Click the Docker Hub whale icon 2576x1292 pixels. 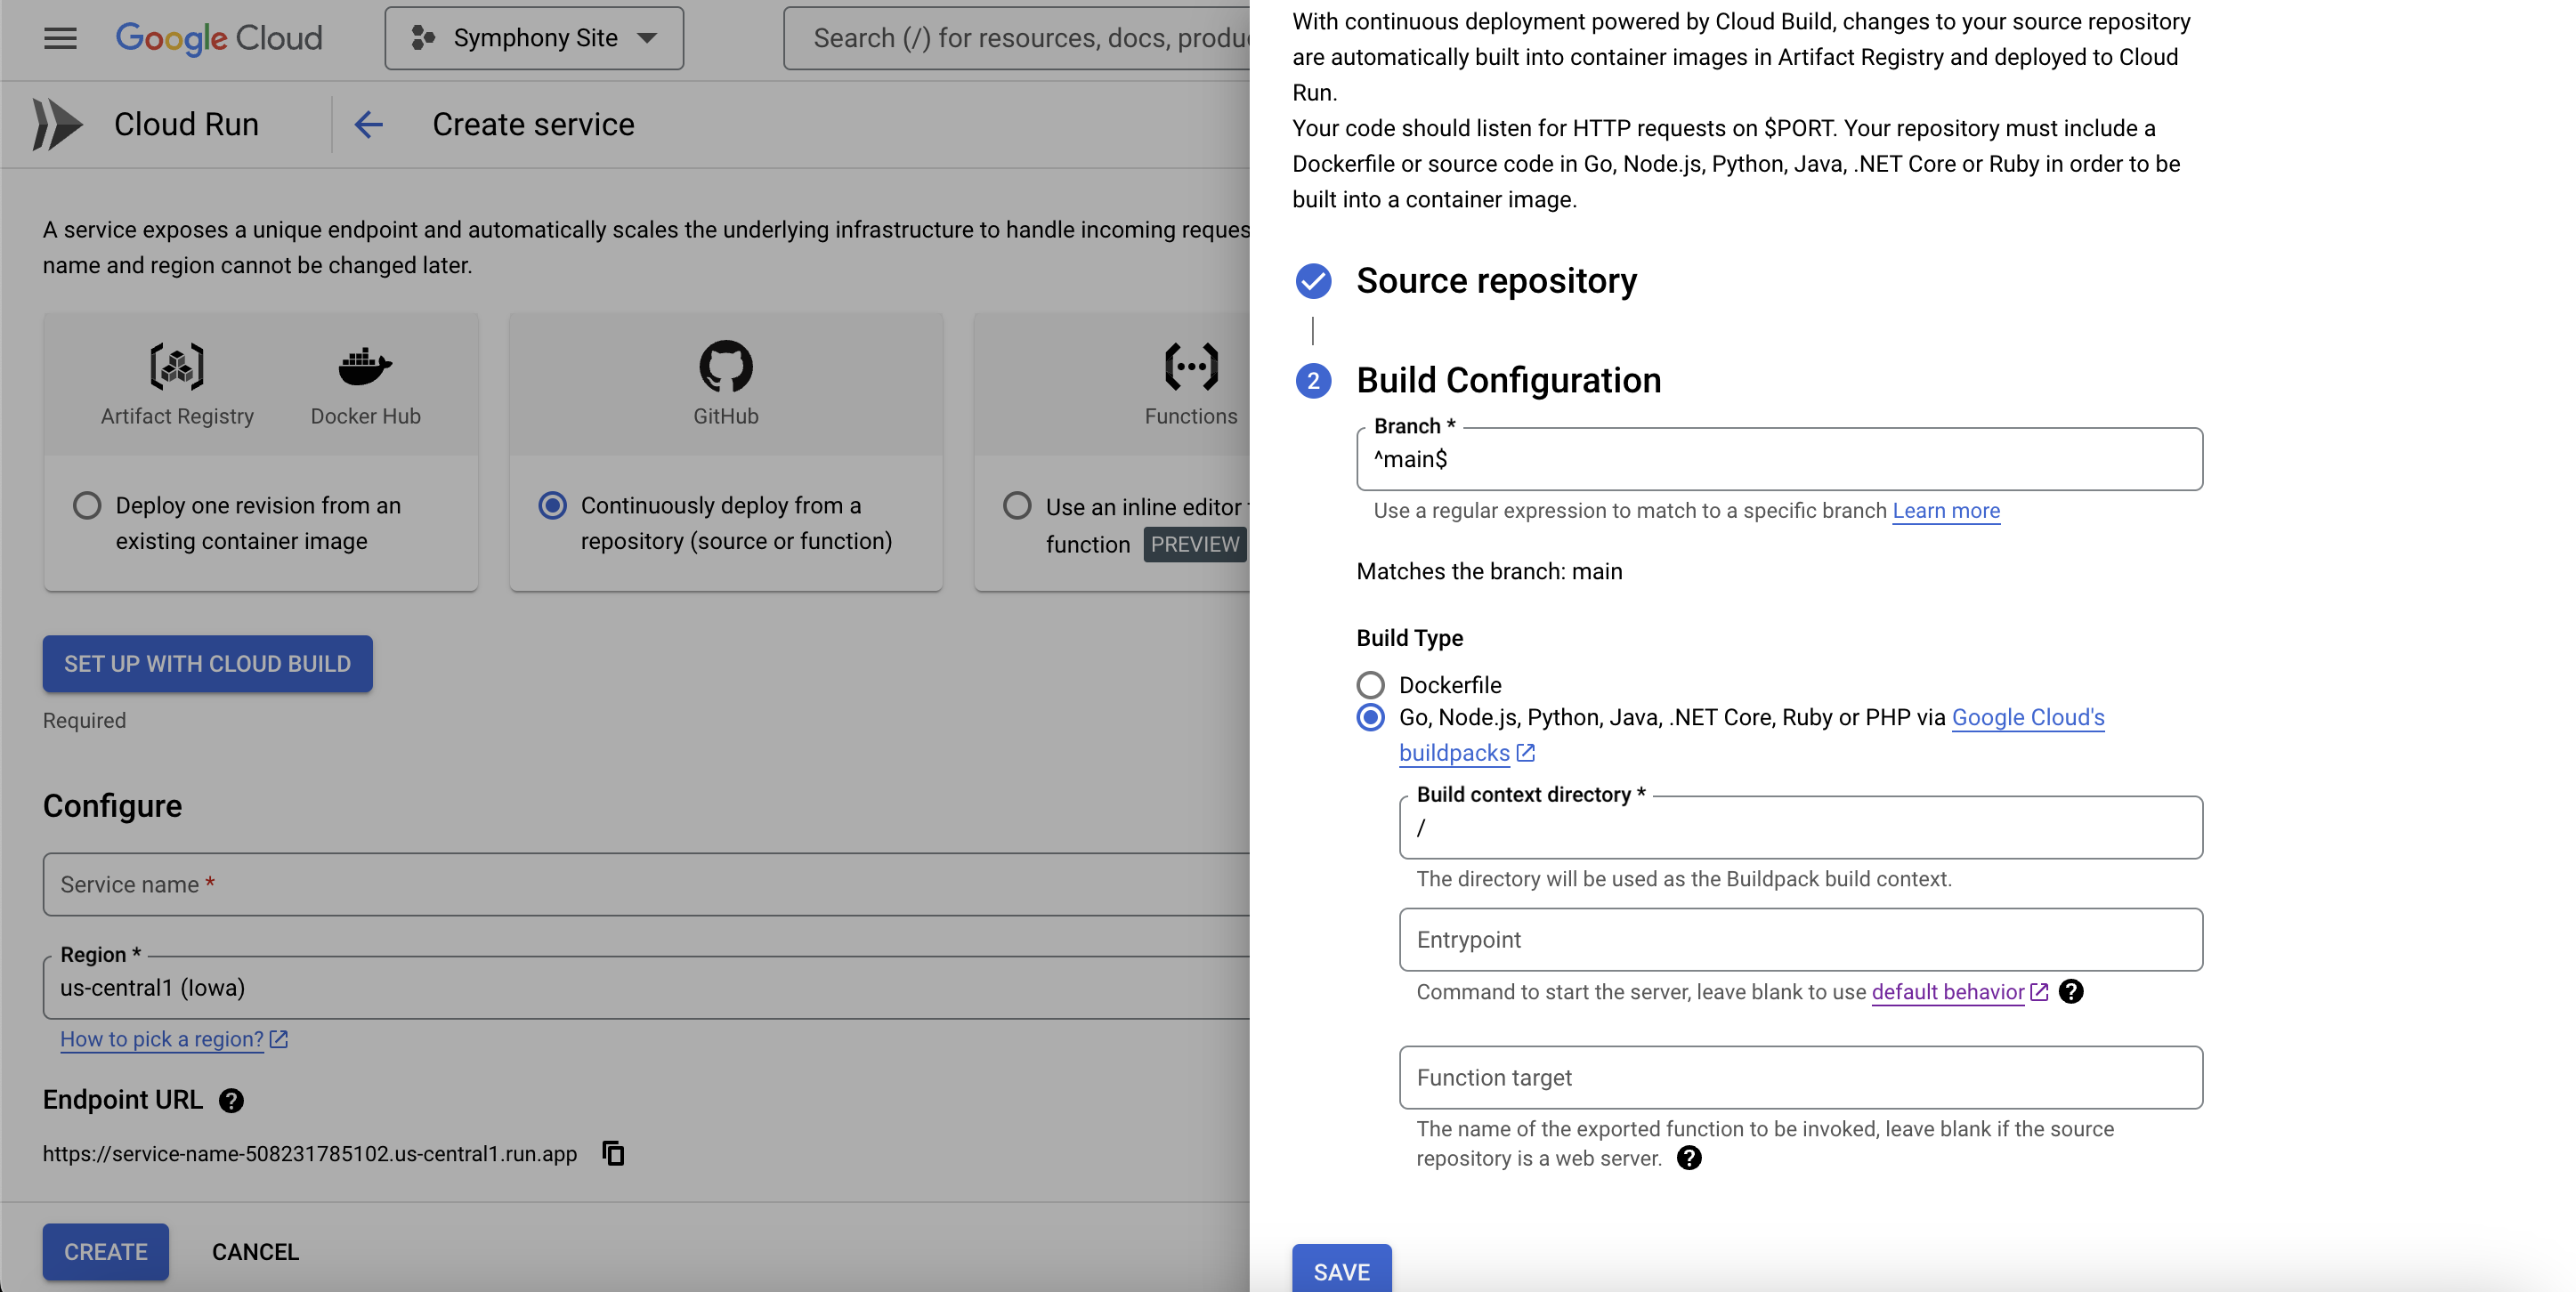tap(365, 366)
